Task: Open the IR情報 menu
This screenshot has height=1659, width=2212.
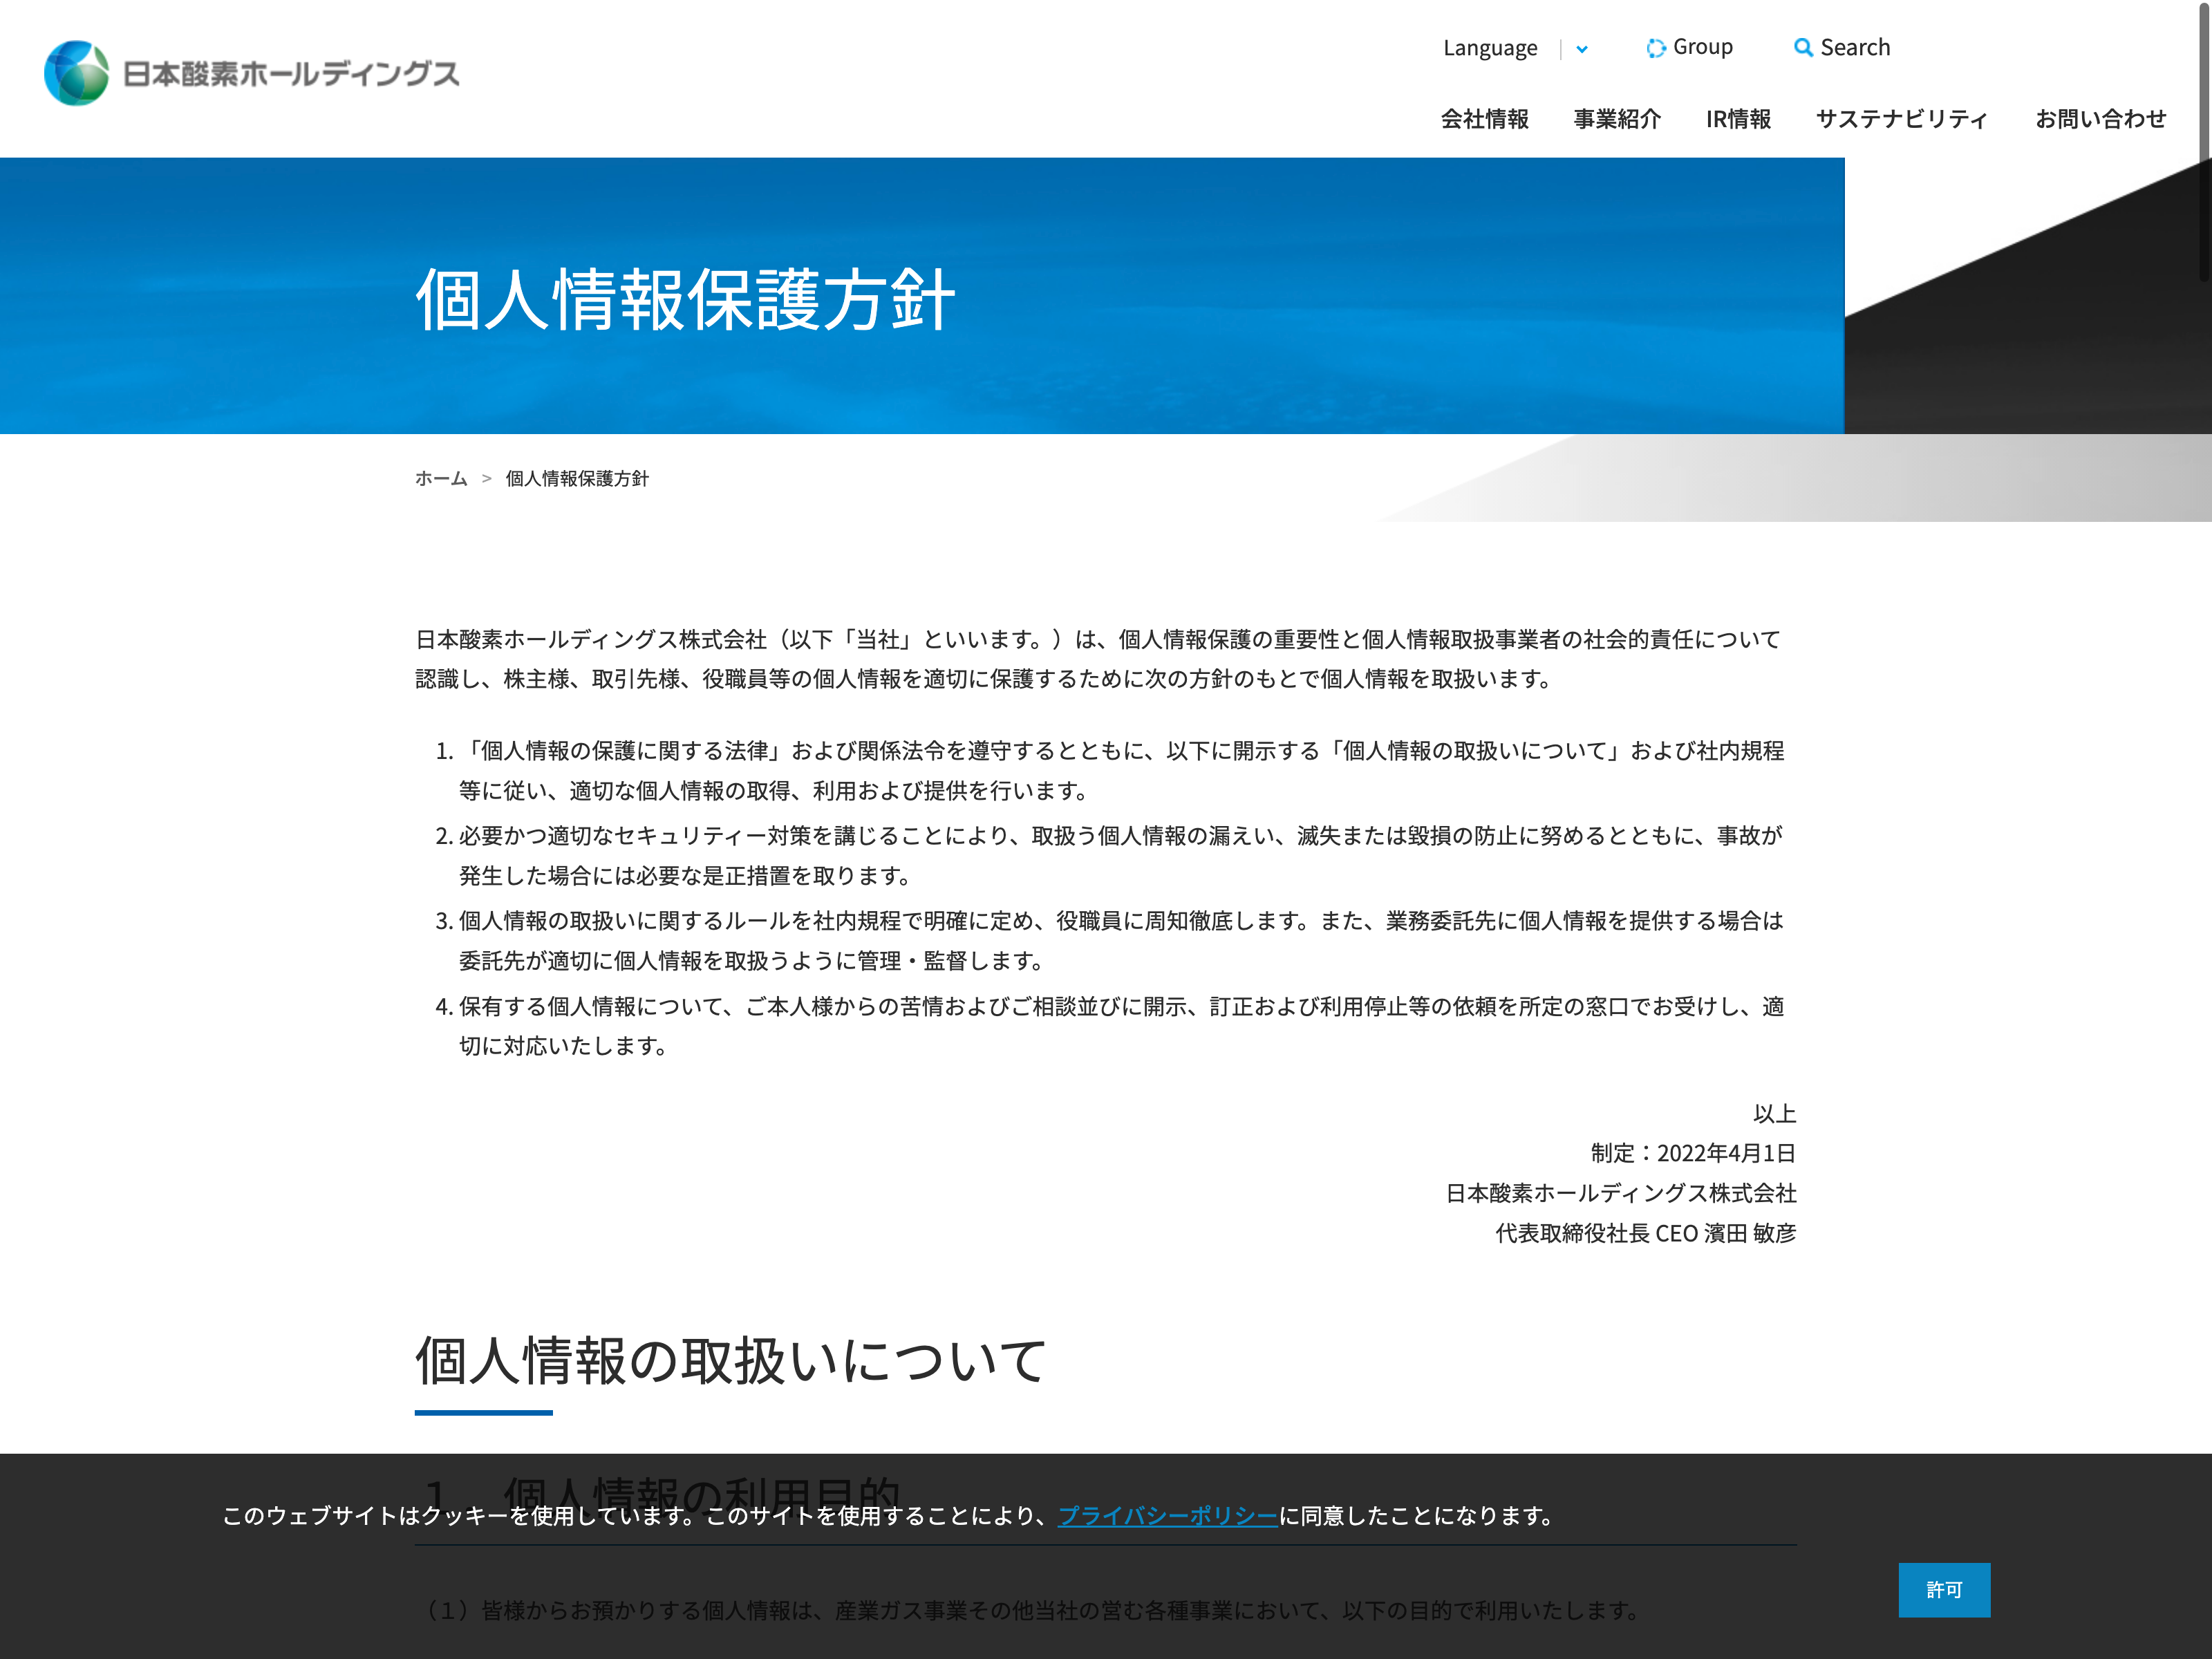Action: [1738, 119]
